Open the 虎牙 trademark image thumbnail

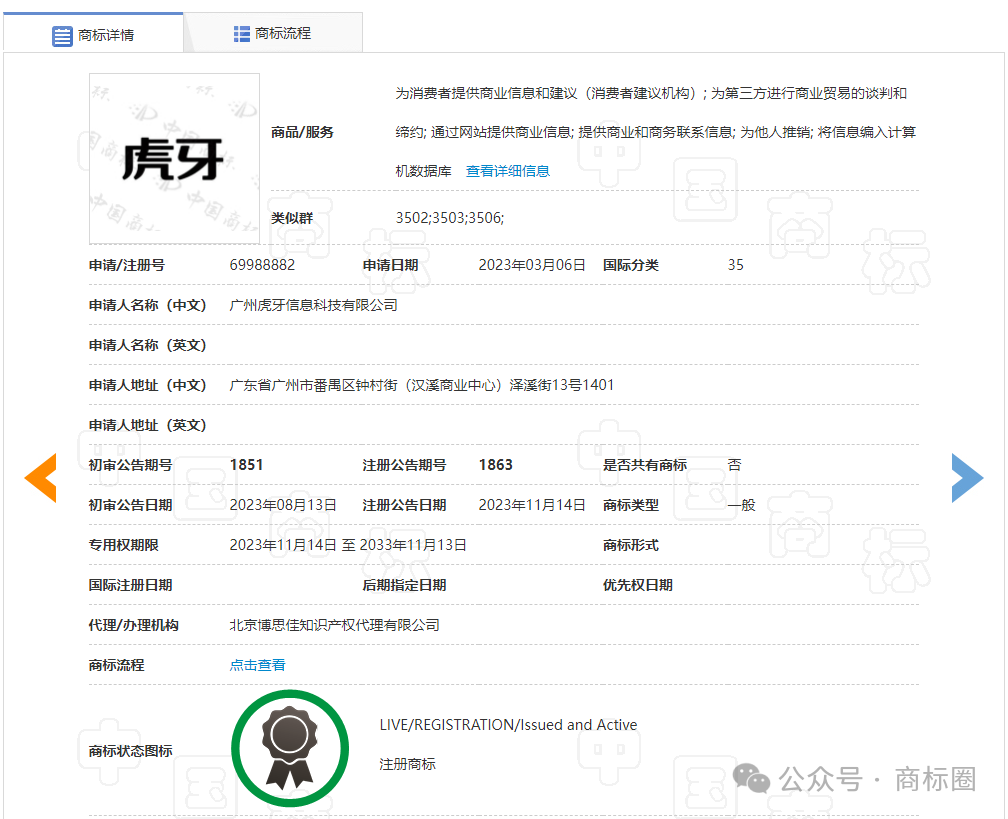[174, 159]
